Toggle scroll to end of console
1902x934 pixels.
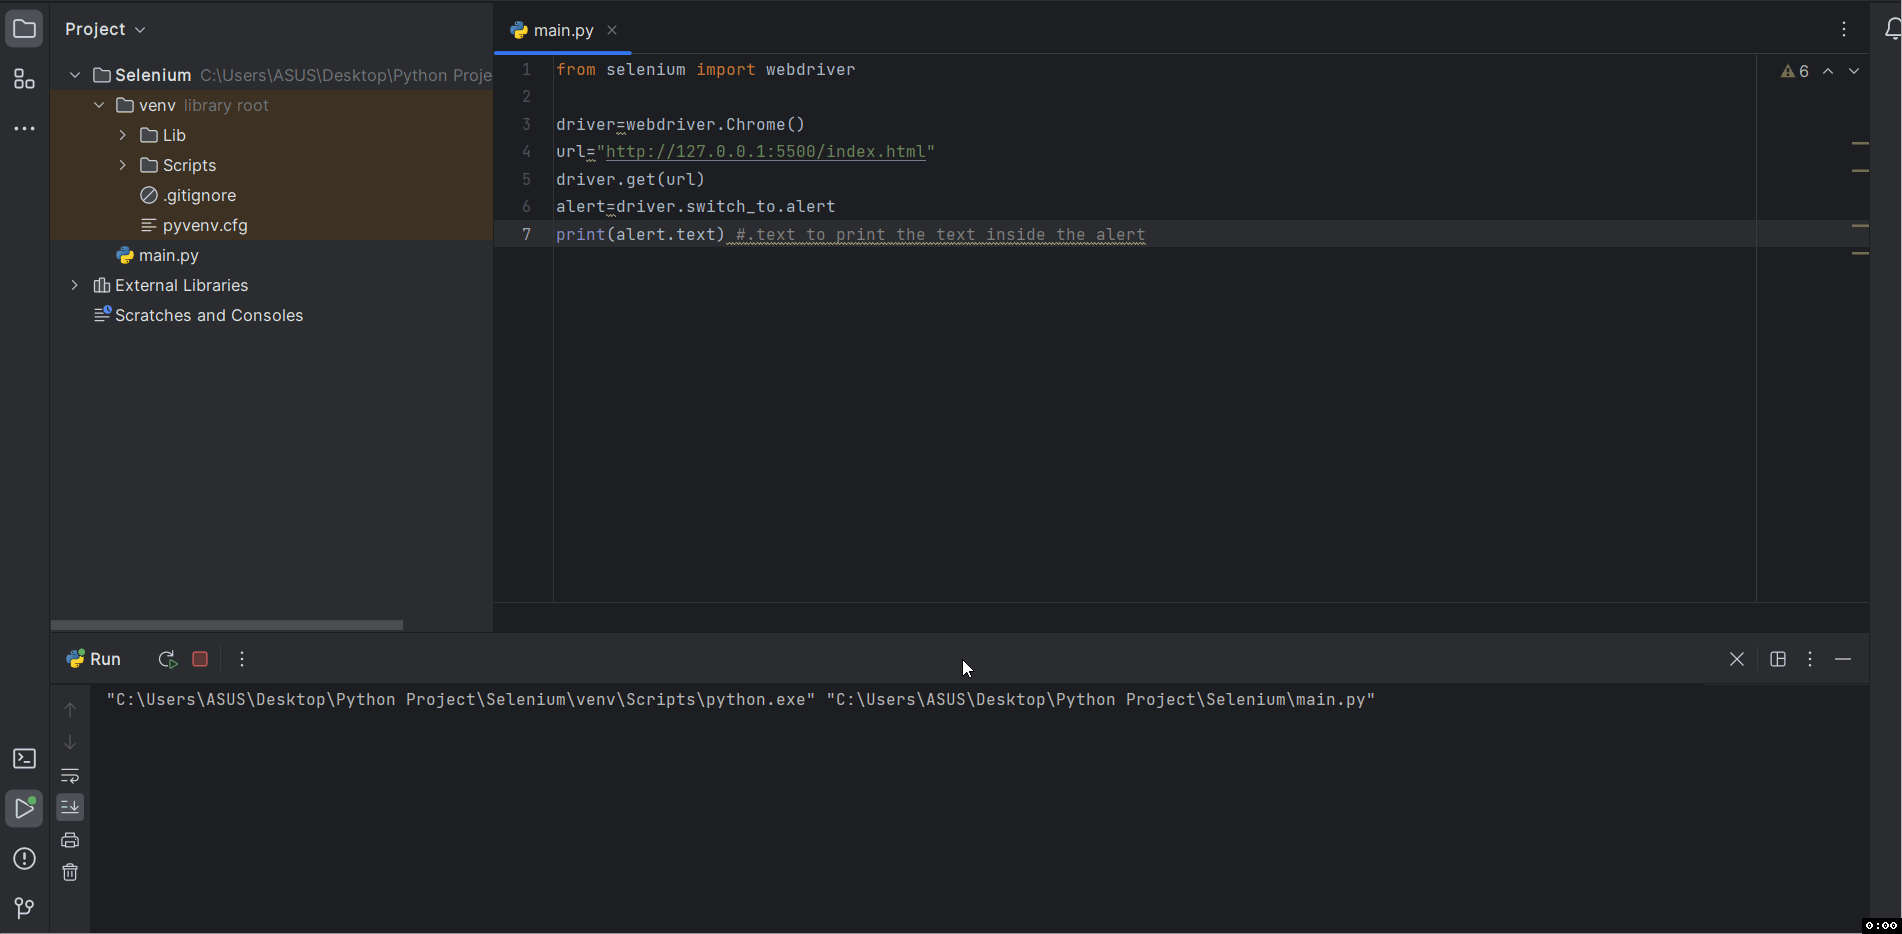70,807
